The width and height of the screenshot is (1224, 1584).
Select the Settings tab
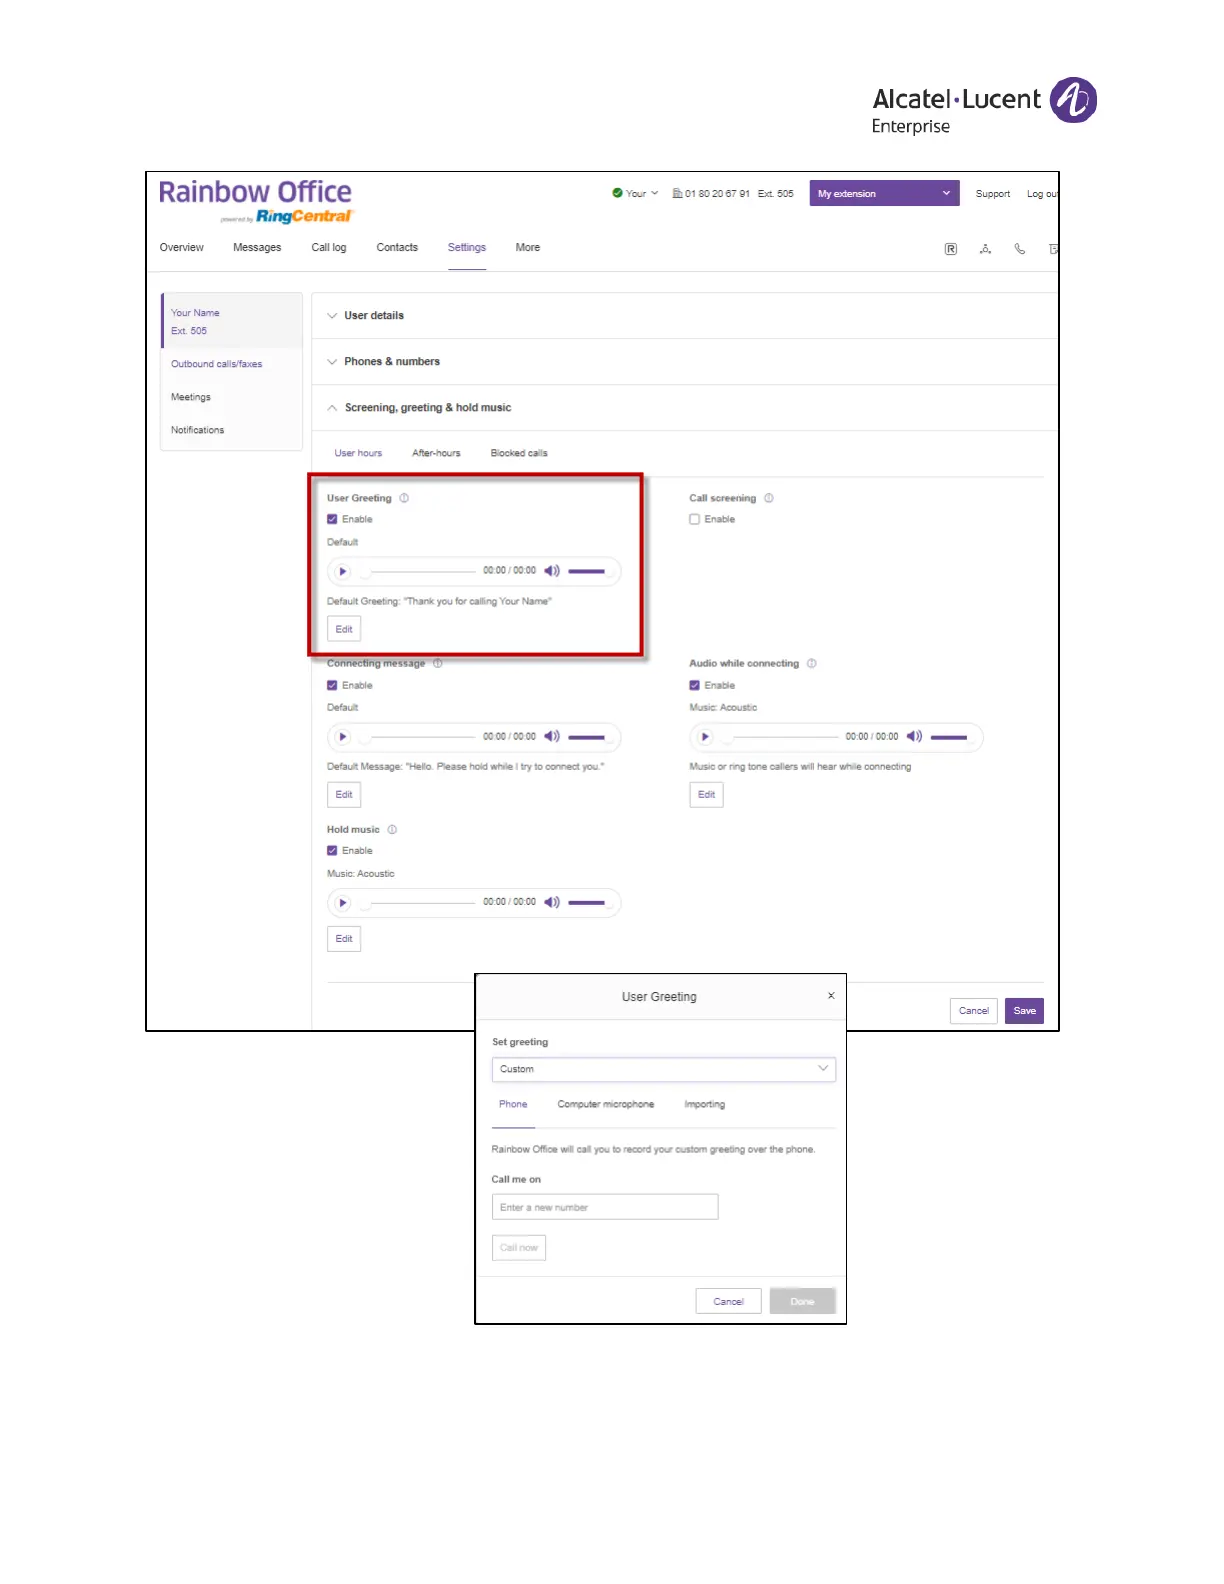tap(467, 247)
